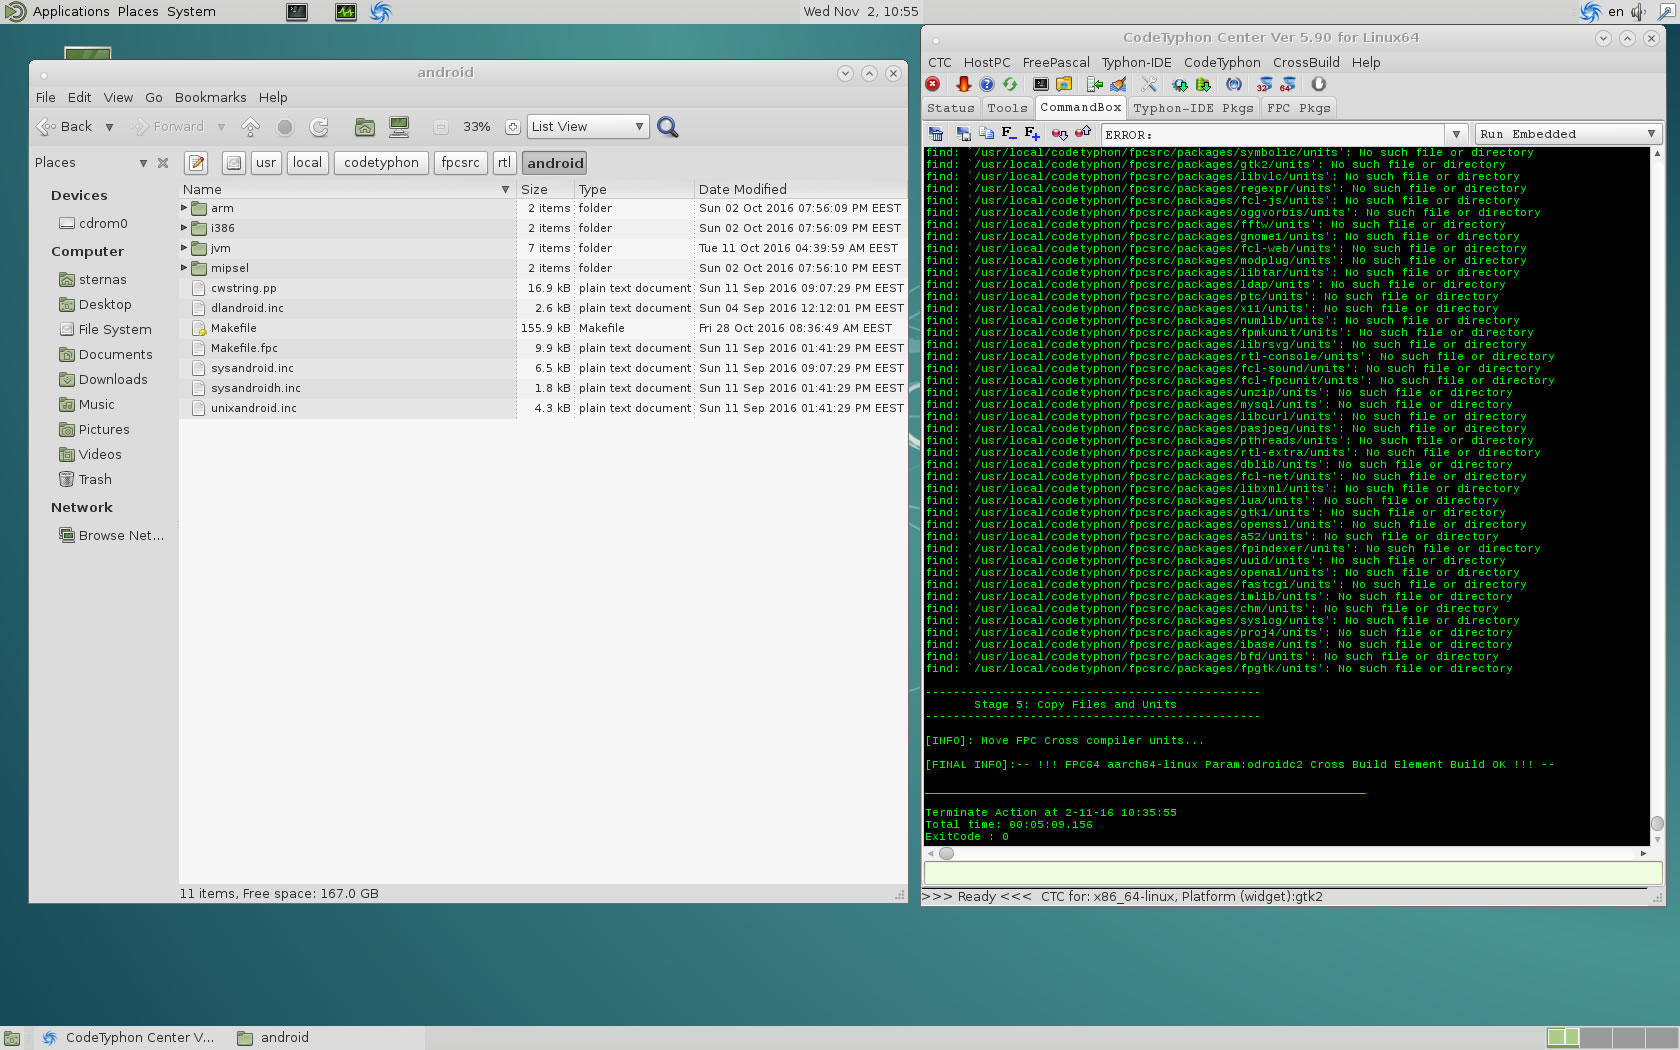Click the orange download arrow icon in CodeTyphon toolbar
Image resolution: width=1680 pixels, height=1050 pixels.
pos(963,84)
